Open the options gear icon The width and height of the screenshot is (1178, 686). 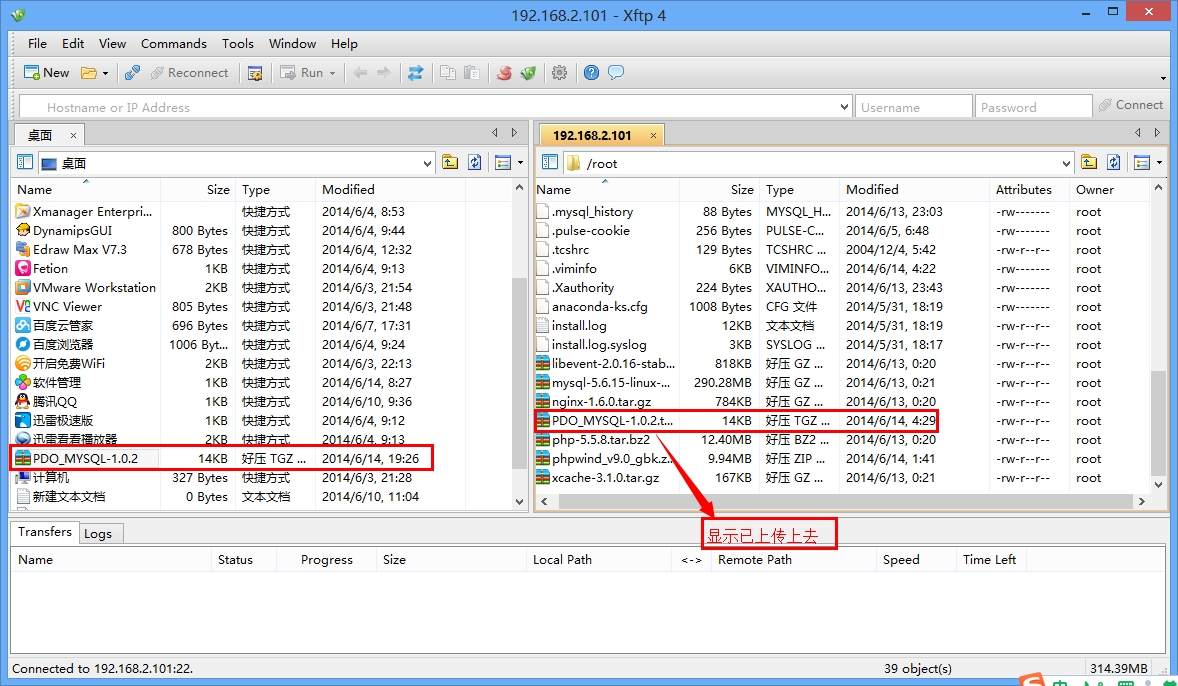point(560,73)
